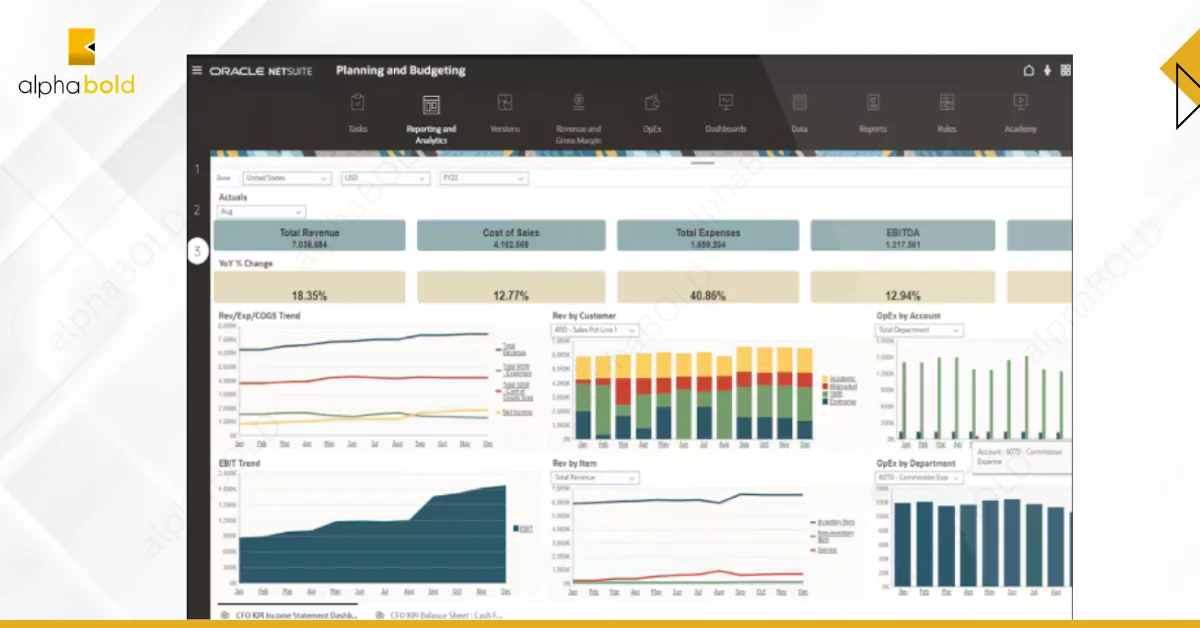Open the accessibility settings icon
Viewport: 1200px width, 628px height.
coord(1047,70)
